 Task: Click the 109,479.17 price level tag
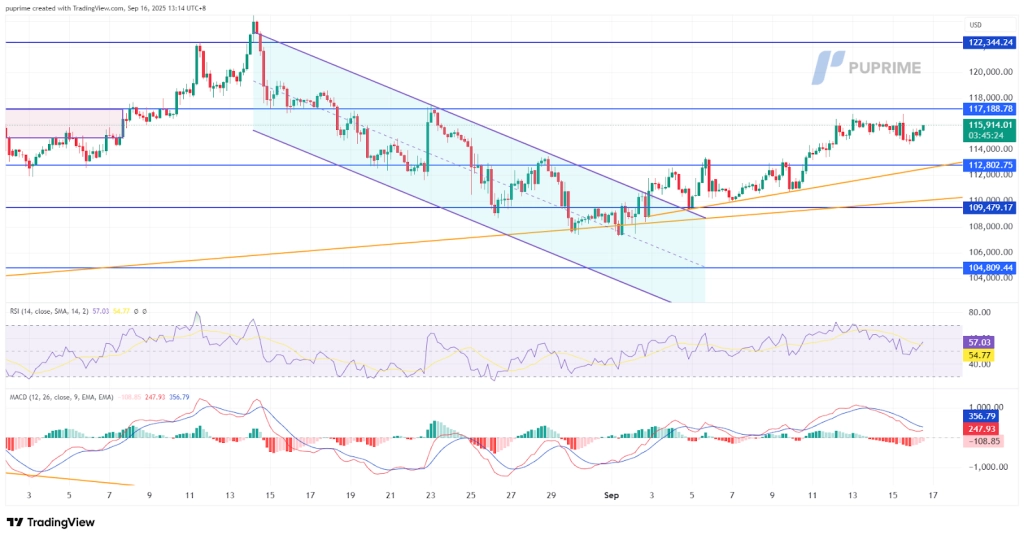point(990,207)
